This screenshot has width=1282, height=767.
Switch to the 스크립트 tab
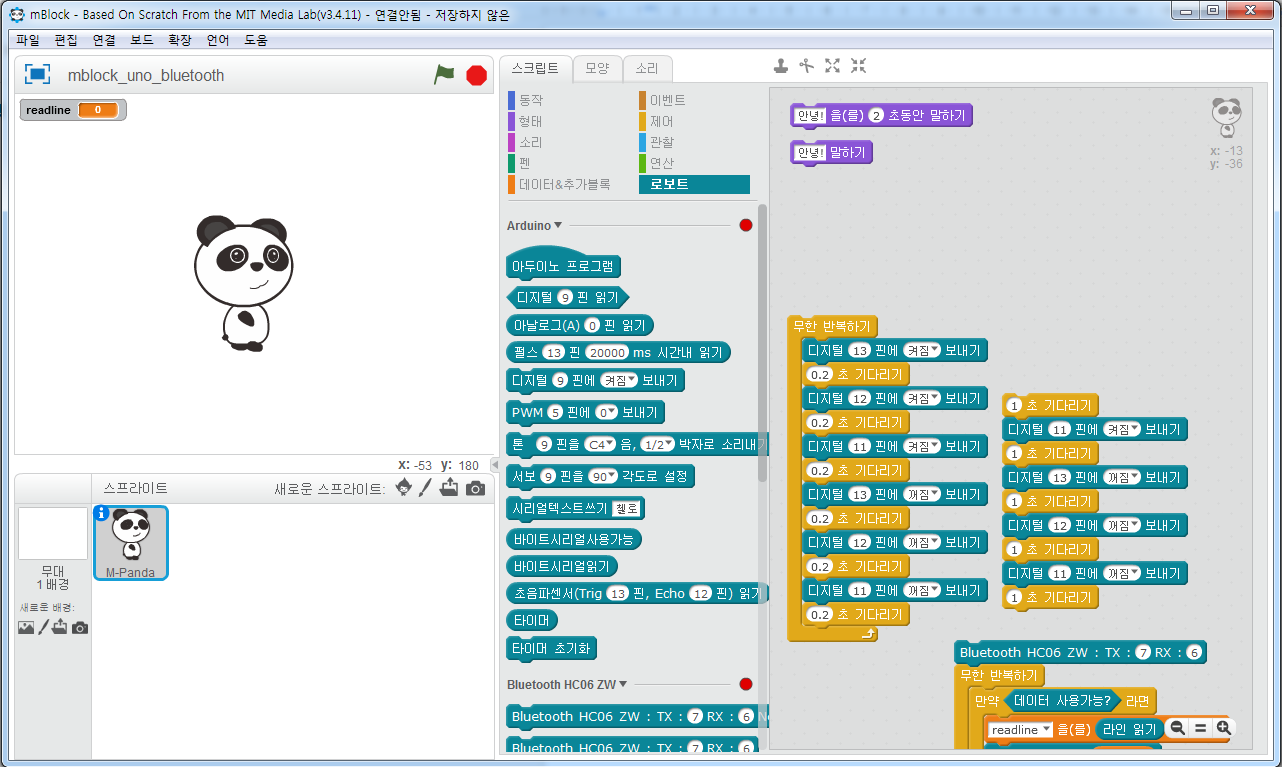point(535,68)
